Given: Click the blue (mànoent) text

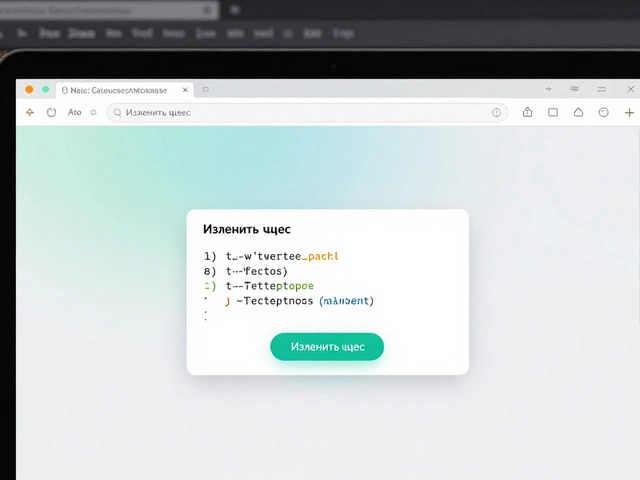Looking at the screenshot, I should (x=347, y=301).
